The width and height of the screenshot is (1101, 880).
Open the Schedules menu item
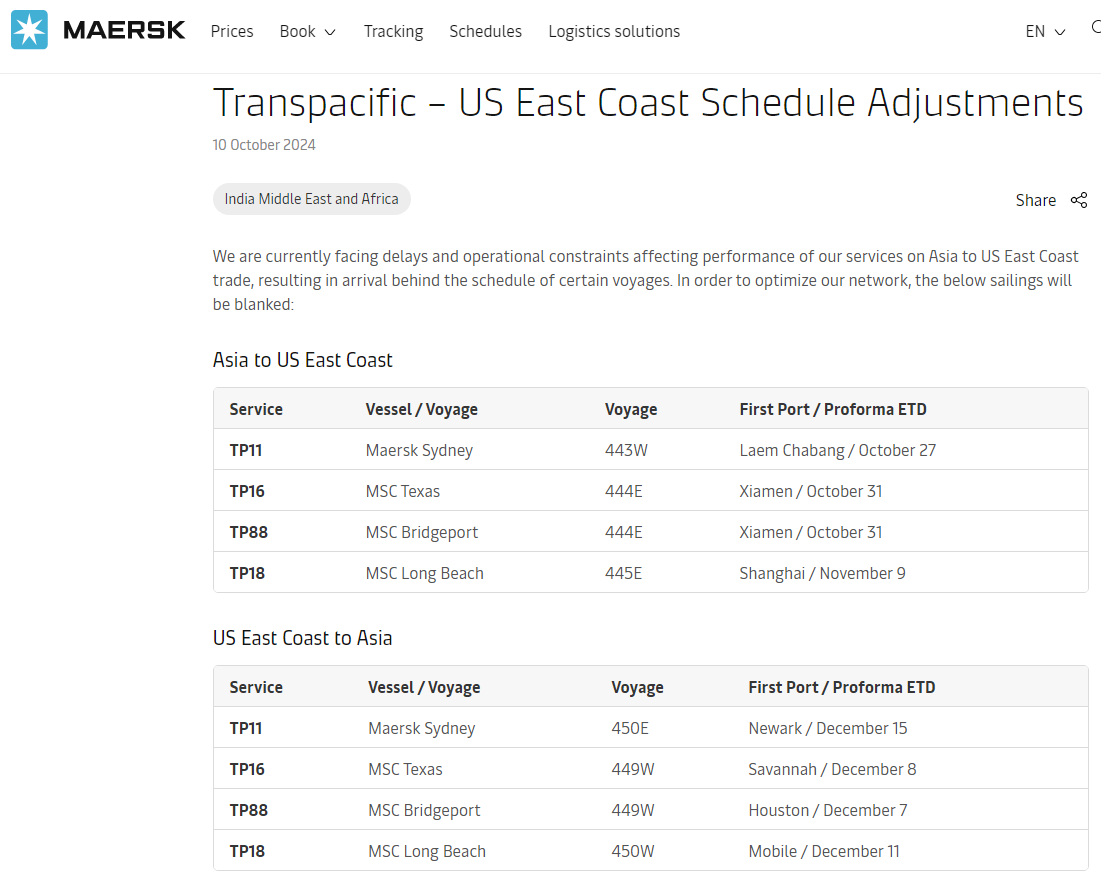[485, 32]
